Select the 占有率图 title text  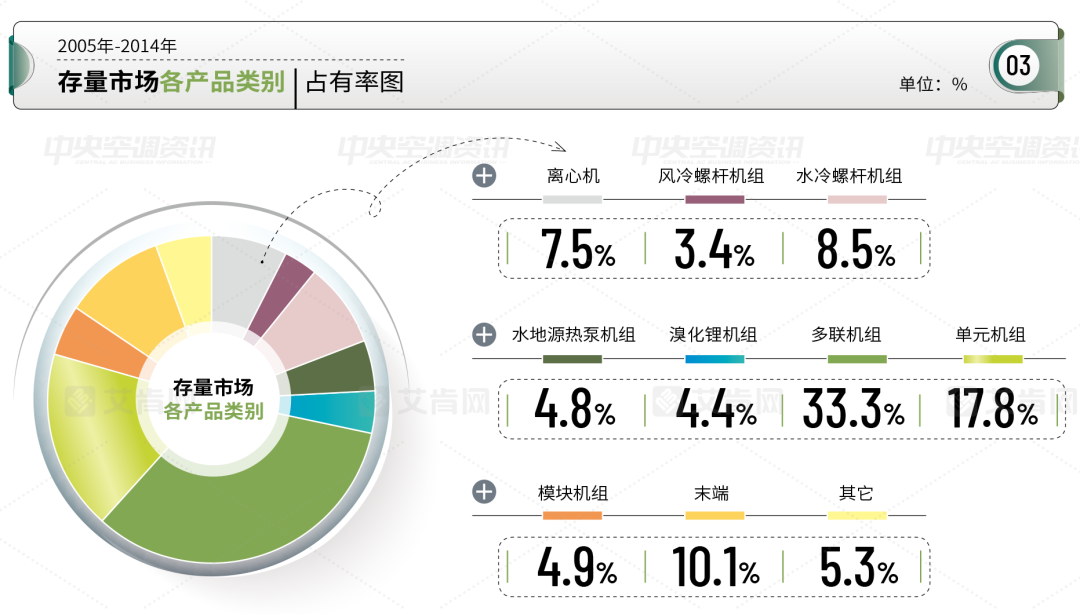pyautogui.click(x=355, y=82)
